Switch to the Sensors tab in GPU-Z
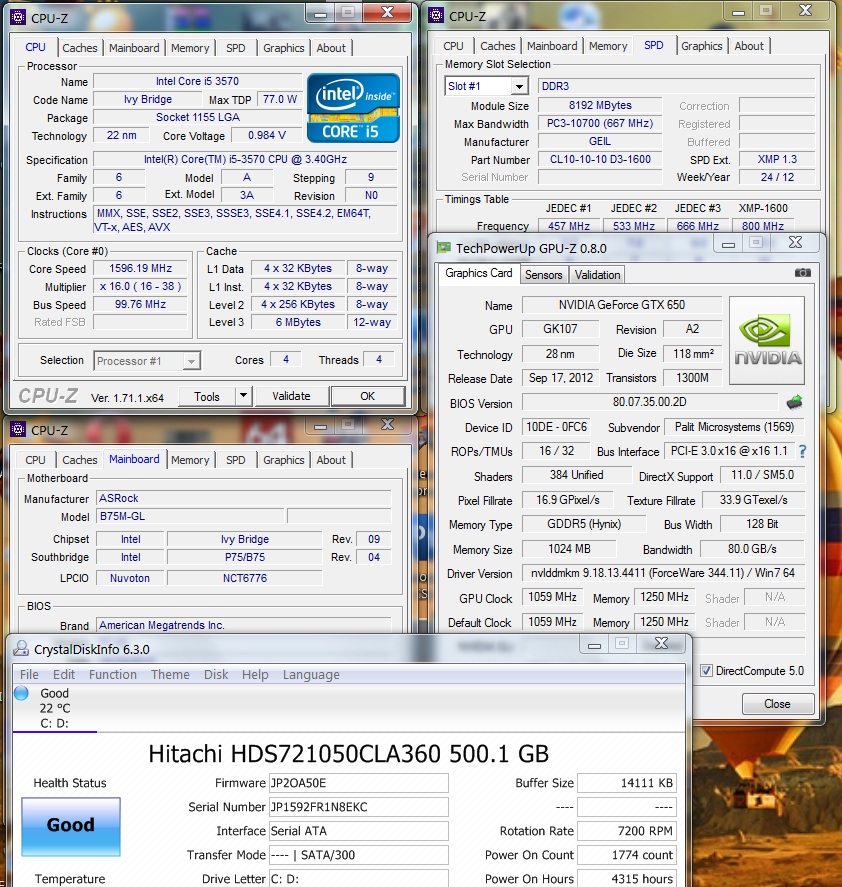The height and width of the screenshot is (887, 842). click(x=543, y=274)
